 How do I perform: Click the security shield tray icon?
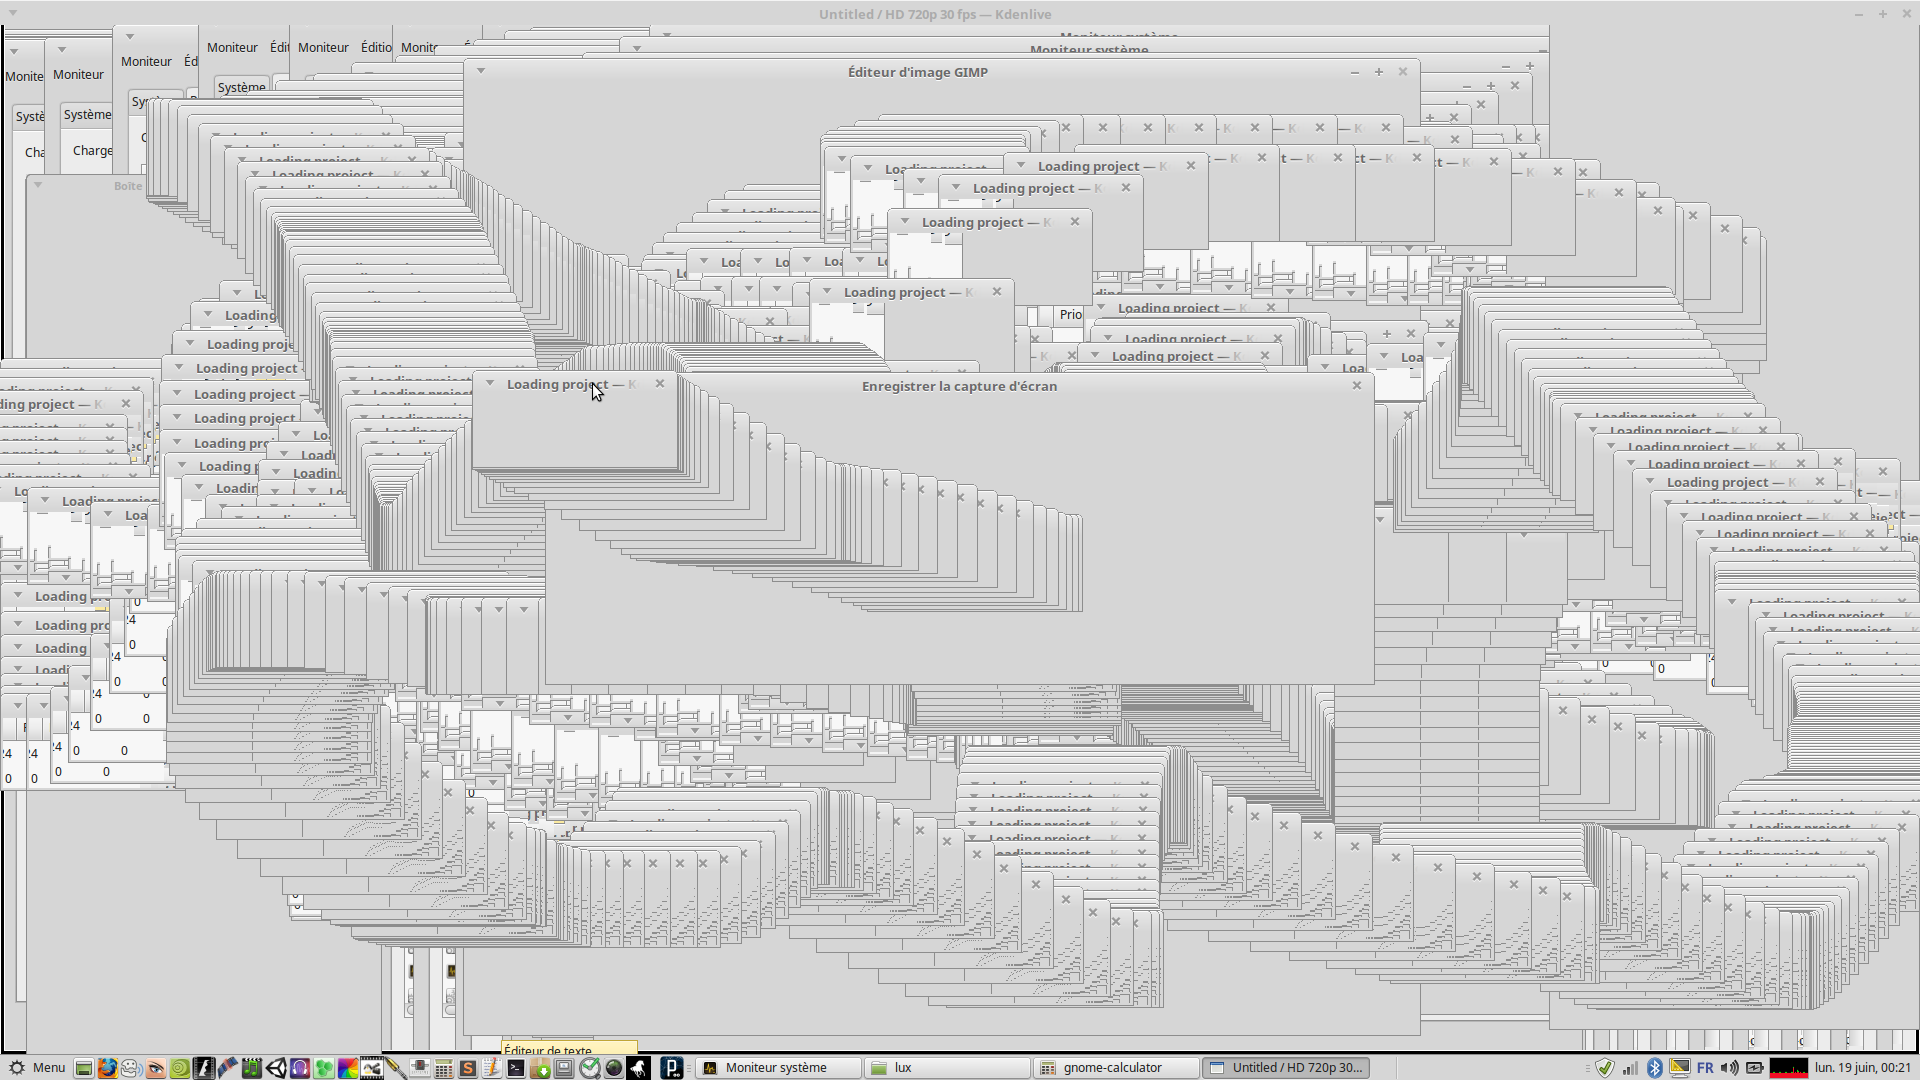click(1604, 1068)
